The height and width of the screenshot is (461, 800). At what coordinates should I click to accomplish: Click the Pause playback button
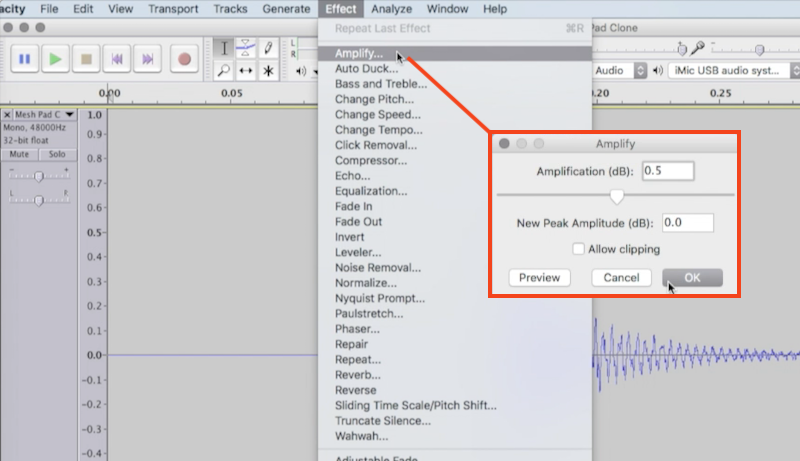point(25,59)
